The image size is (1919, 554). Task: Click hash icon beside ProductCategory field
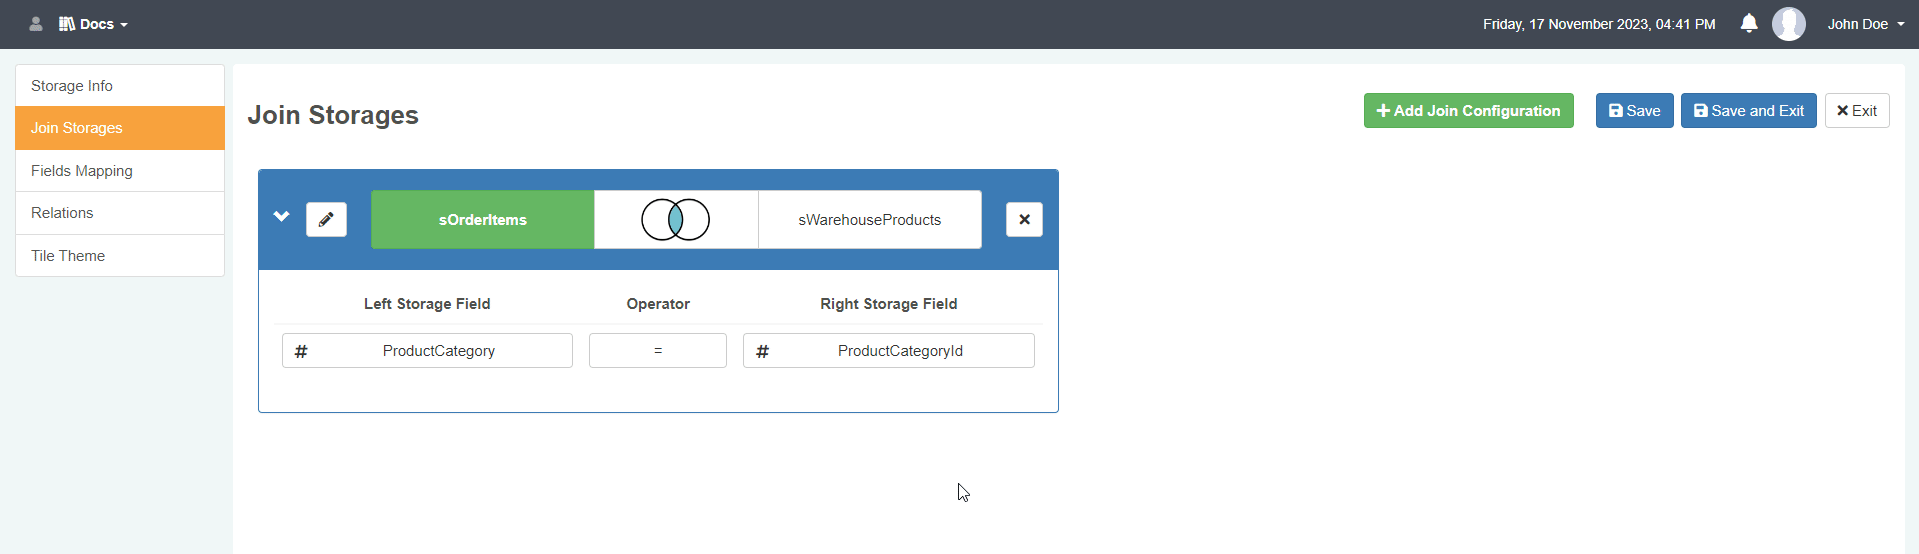301,351
